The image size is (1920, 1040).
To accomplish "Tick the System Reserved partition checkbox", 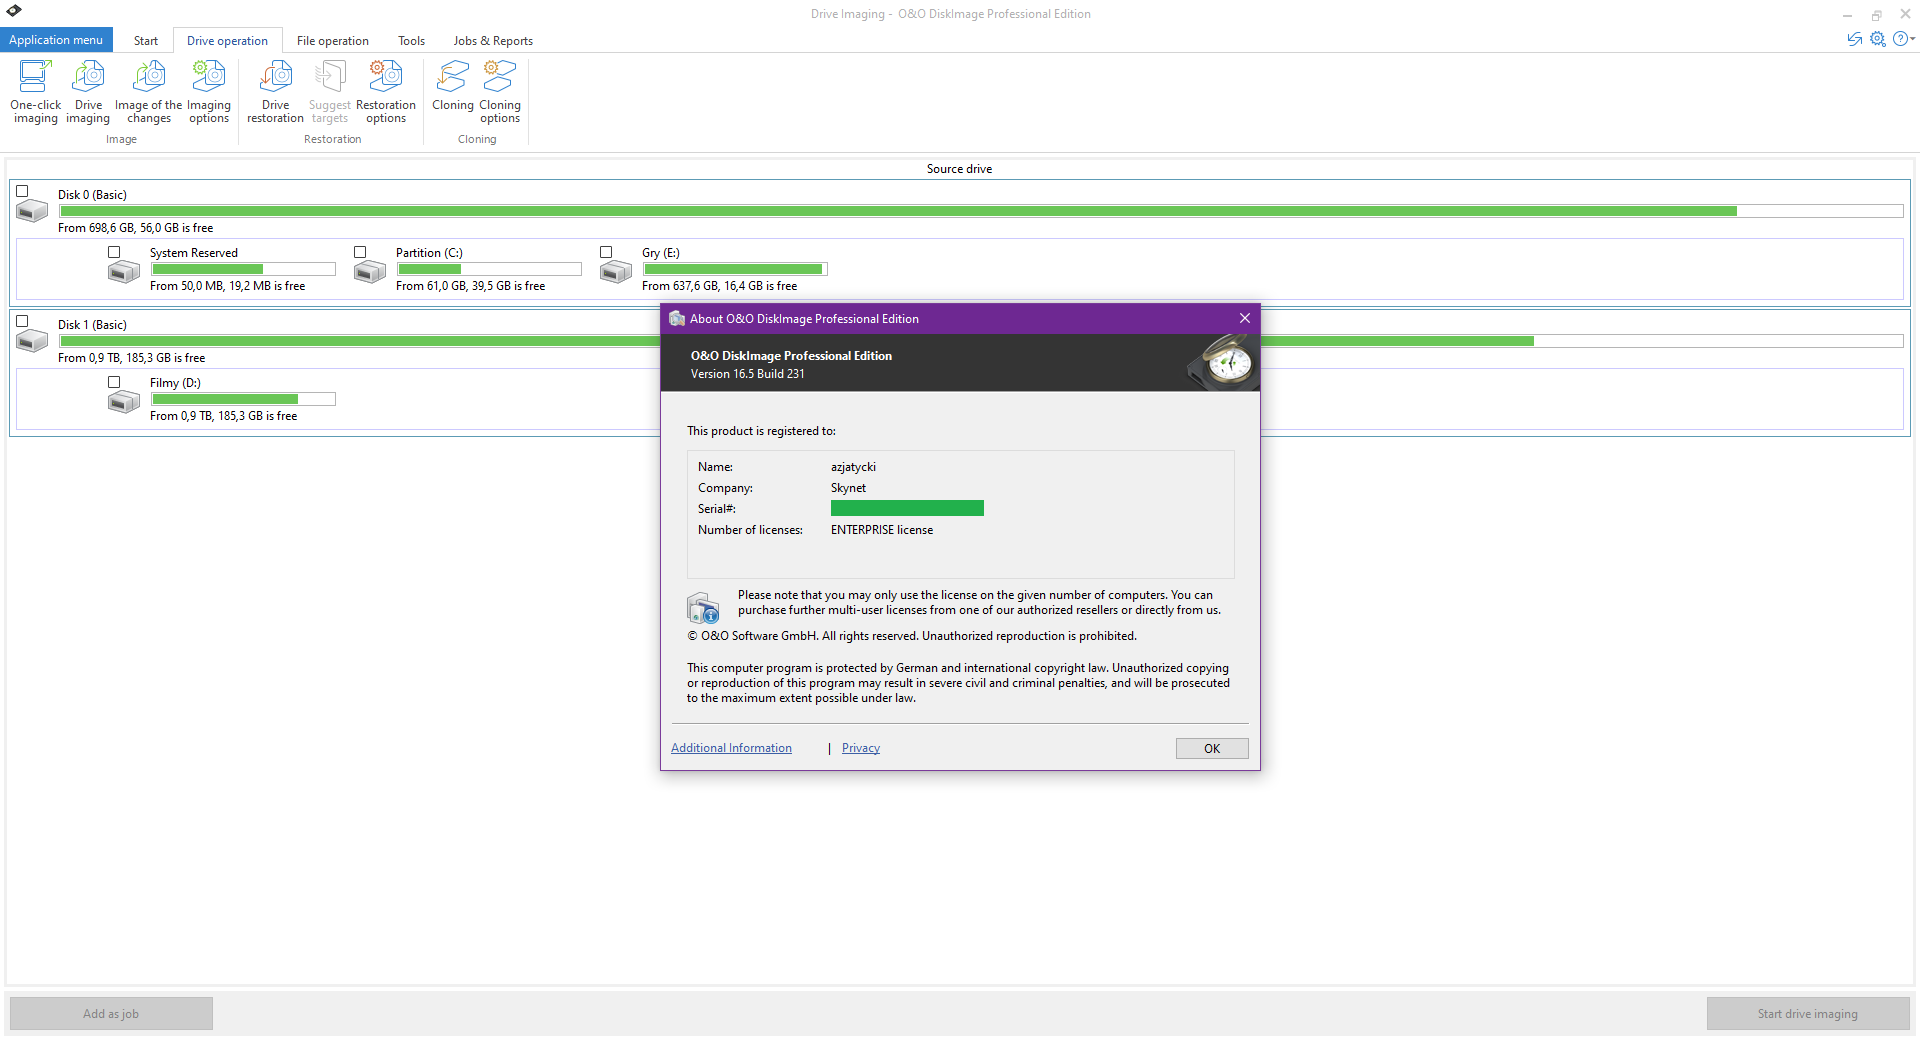I will [x=114, y=252].
